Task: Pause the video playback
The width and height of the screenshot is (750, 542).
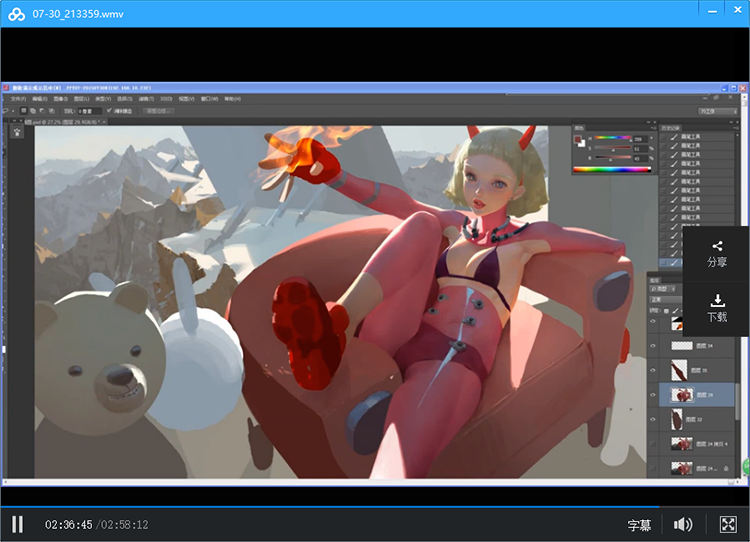Action: click(x=17, y=524)
